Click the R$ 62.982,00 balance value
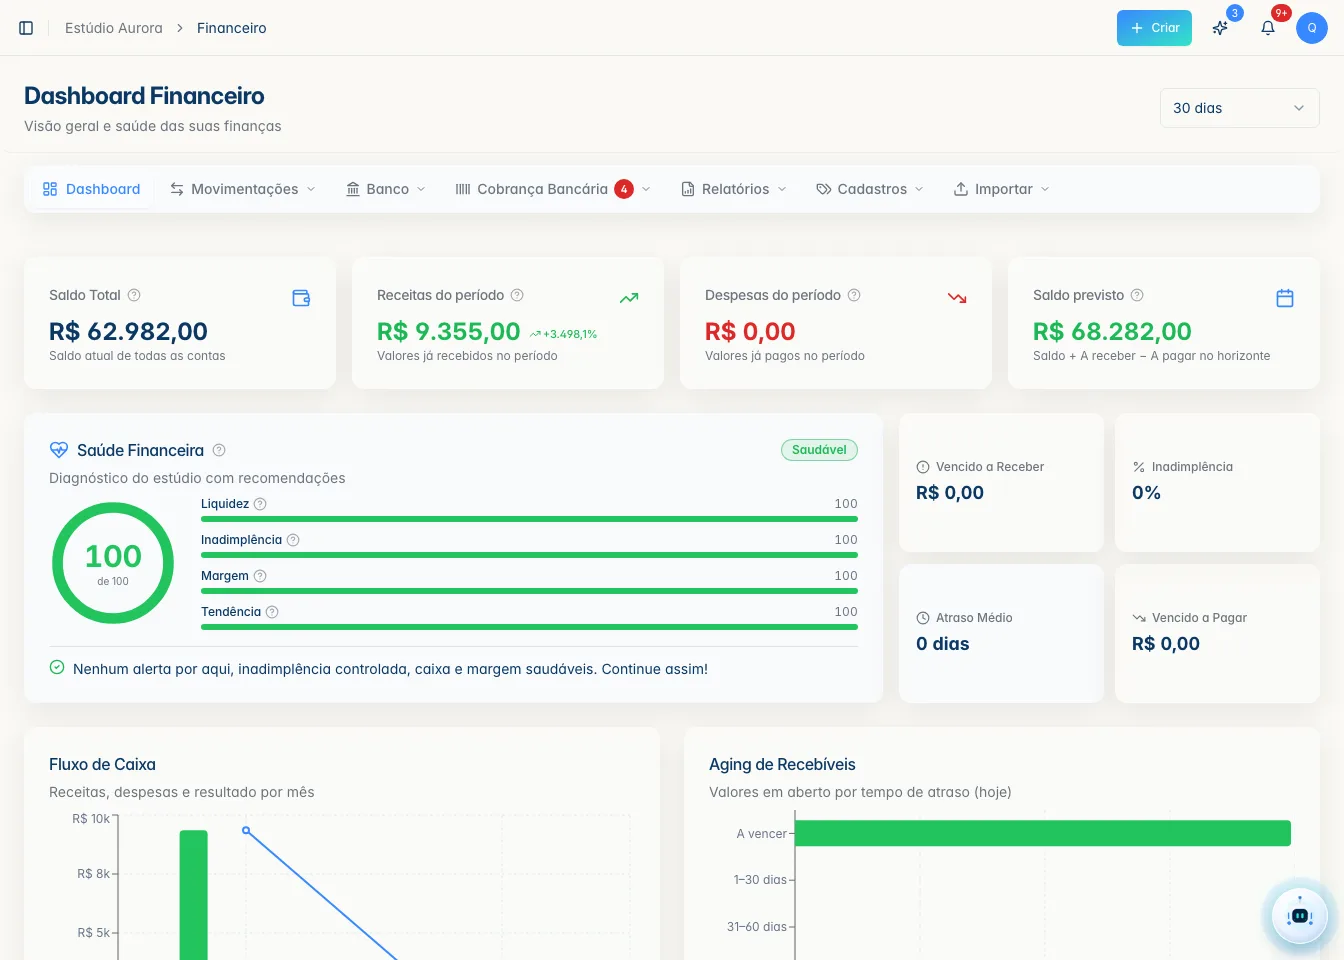The width and height of the screenshot is (1344, 960). click(129, 331)
